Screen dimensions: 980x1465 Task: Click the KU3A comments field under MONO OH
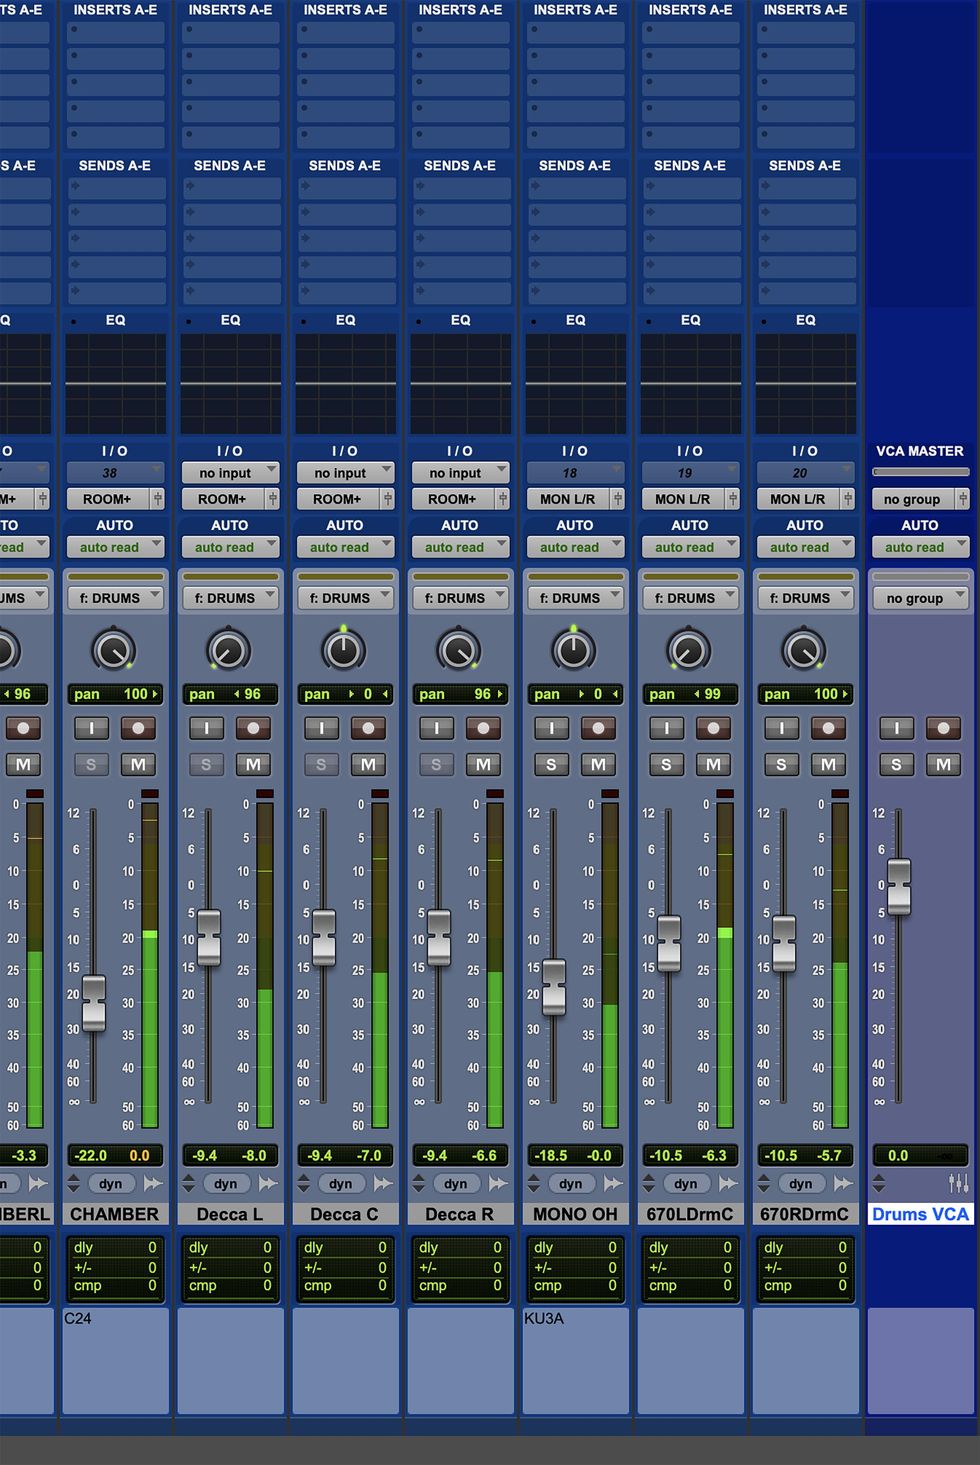(575, 1360)
